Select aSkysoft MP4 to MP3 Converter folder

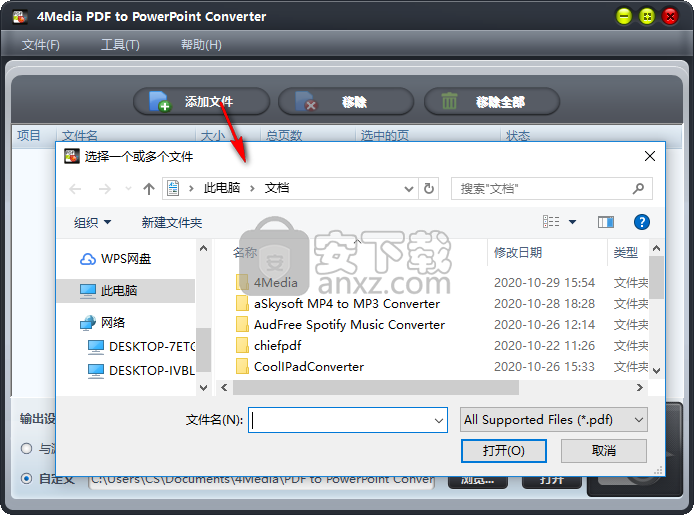(x=337, y=304)
